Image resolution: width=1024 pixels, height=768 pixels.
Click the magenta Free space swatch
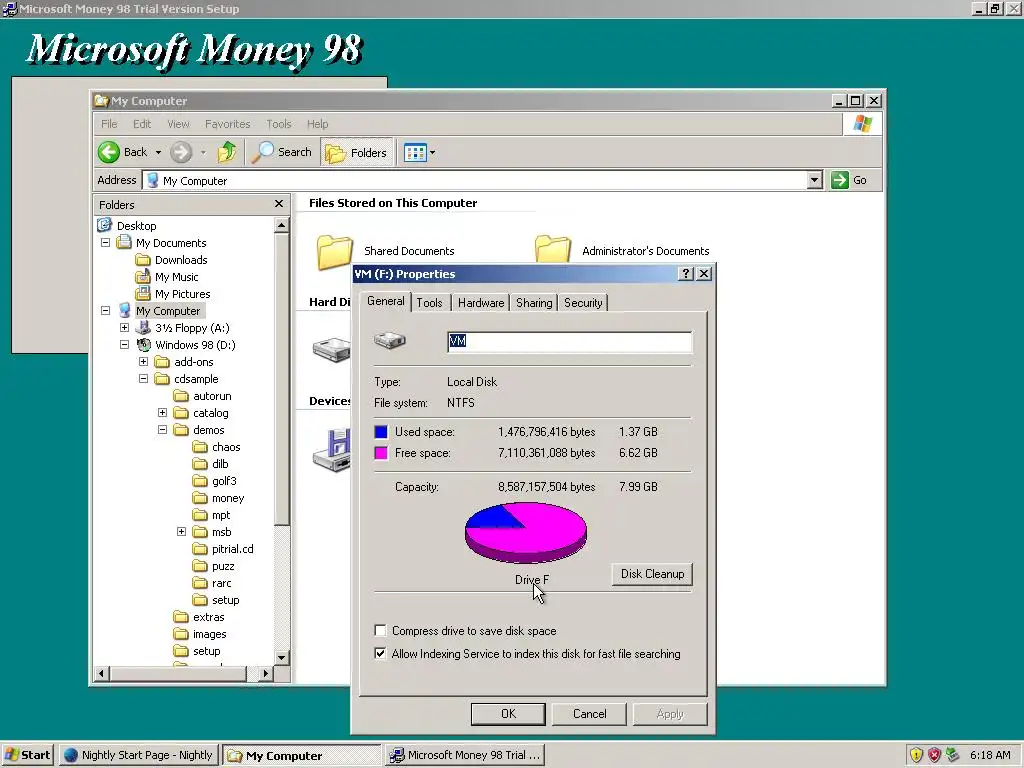(381, 453)
